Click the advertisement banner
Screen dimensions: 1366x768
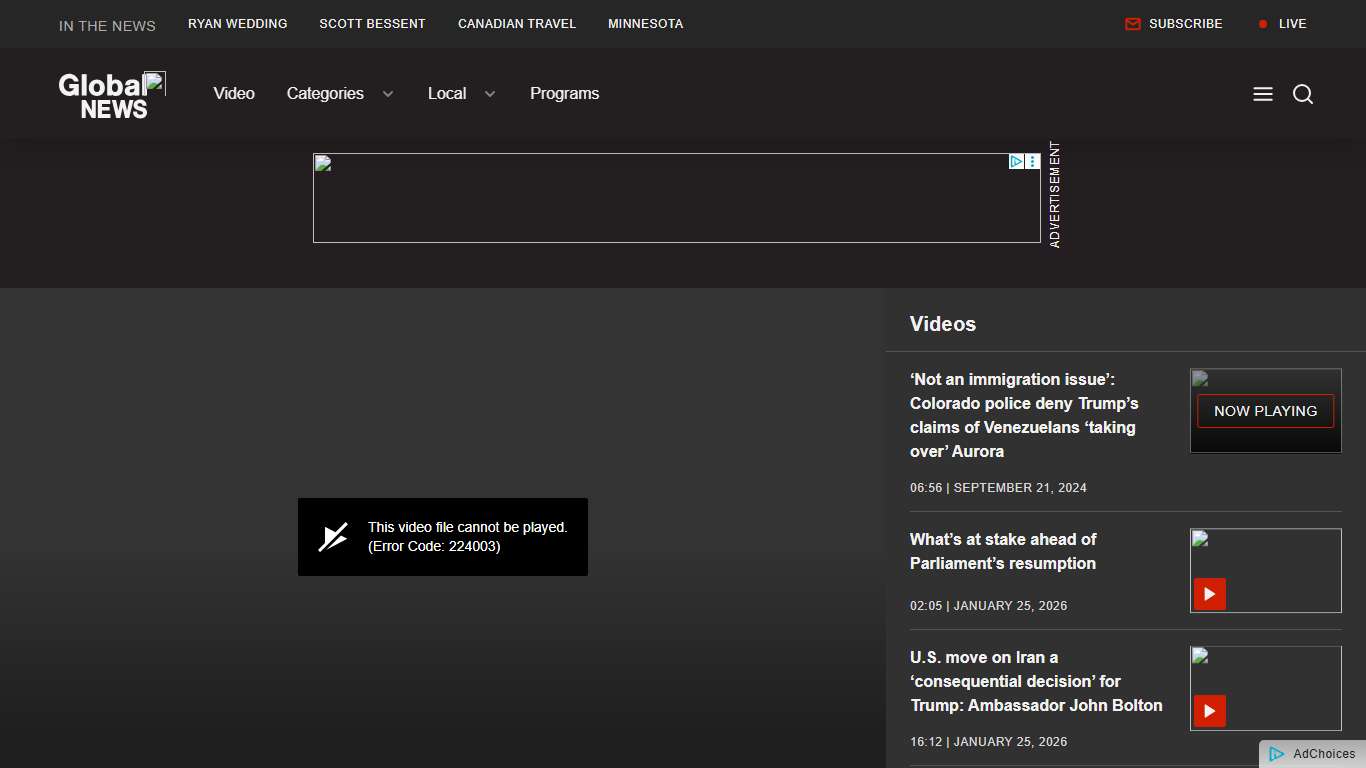tap(660, 198)
